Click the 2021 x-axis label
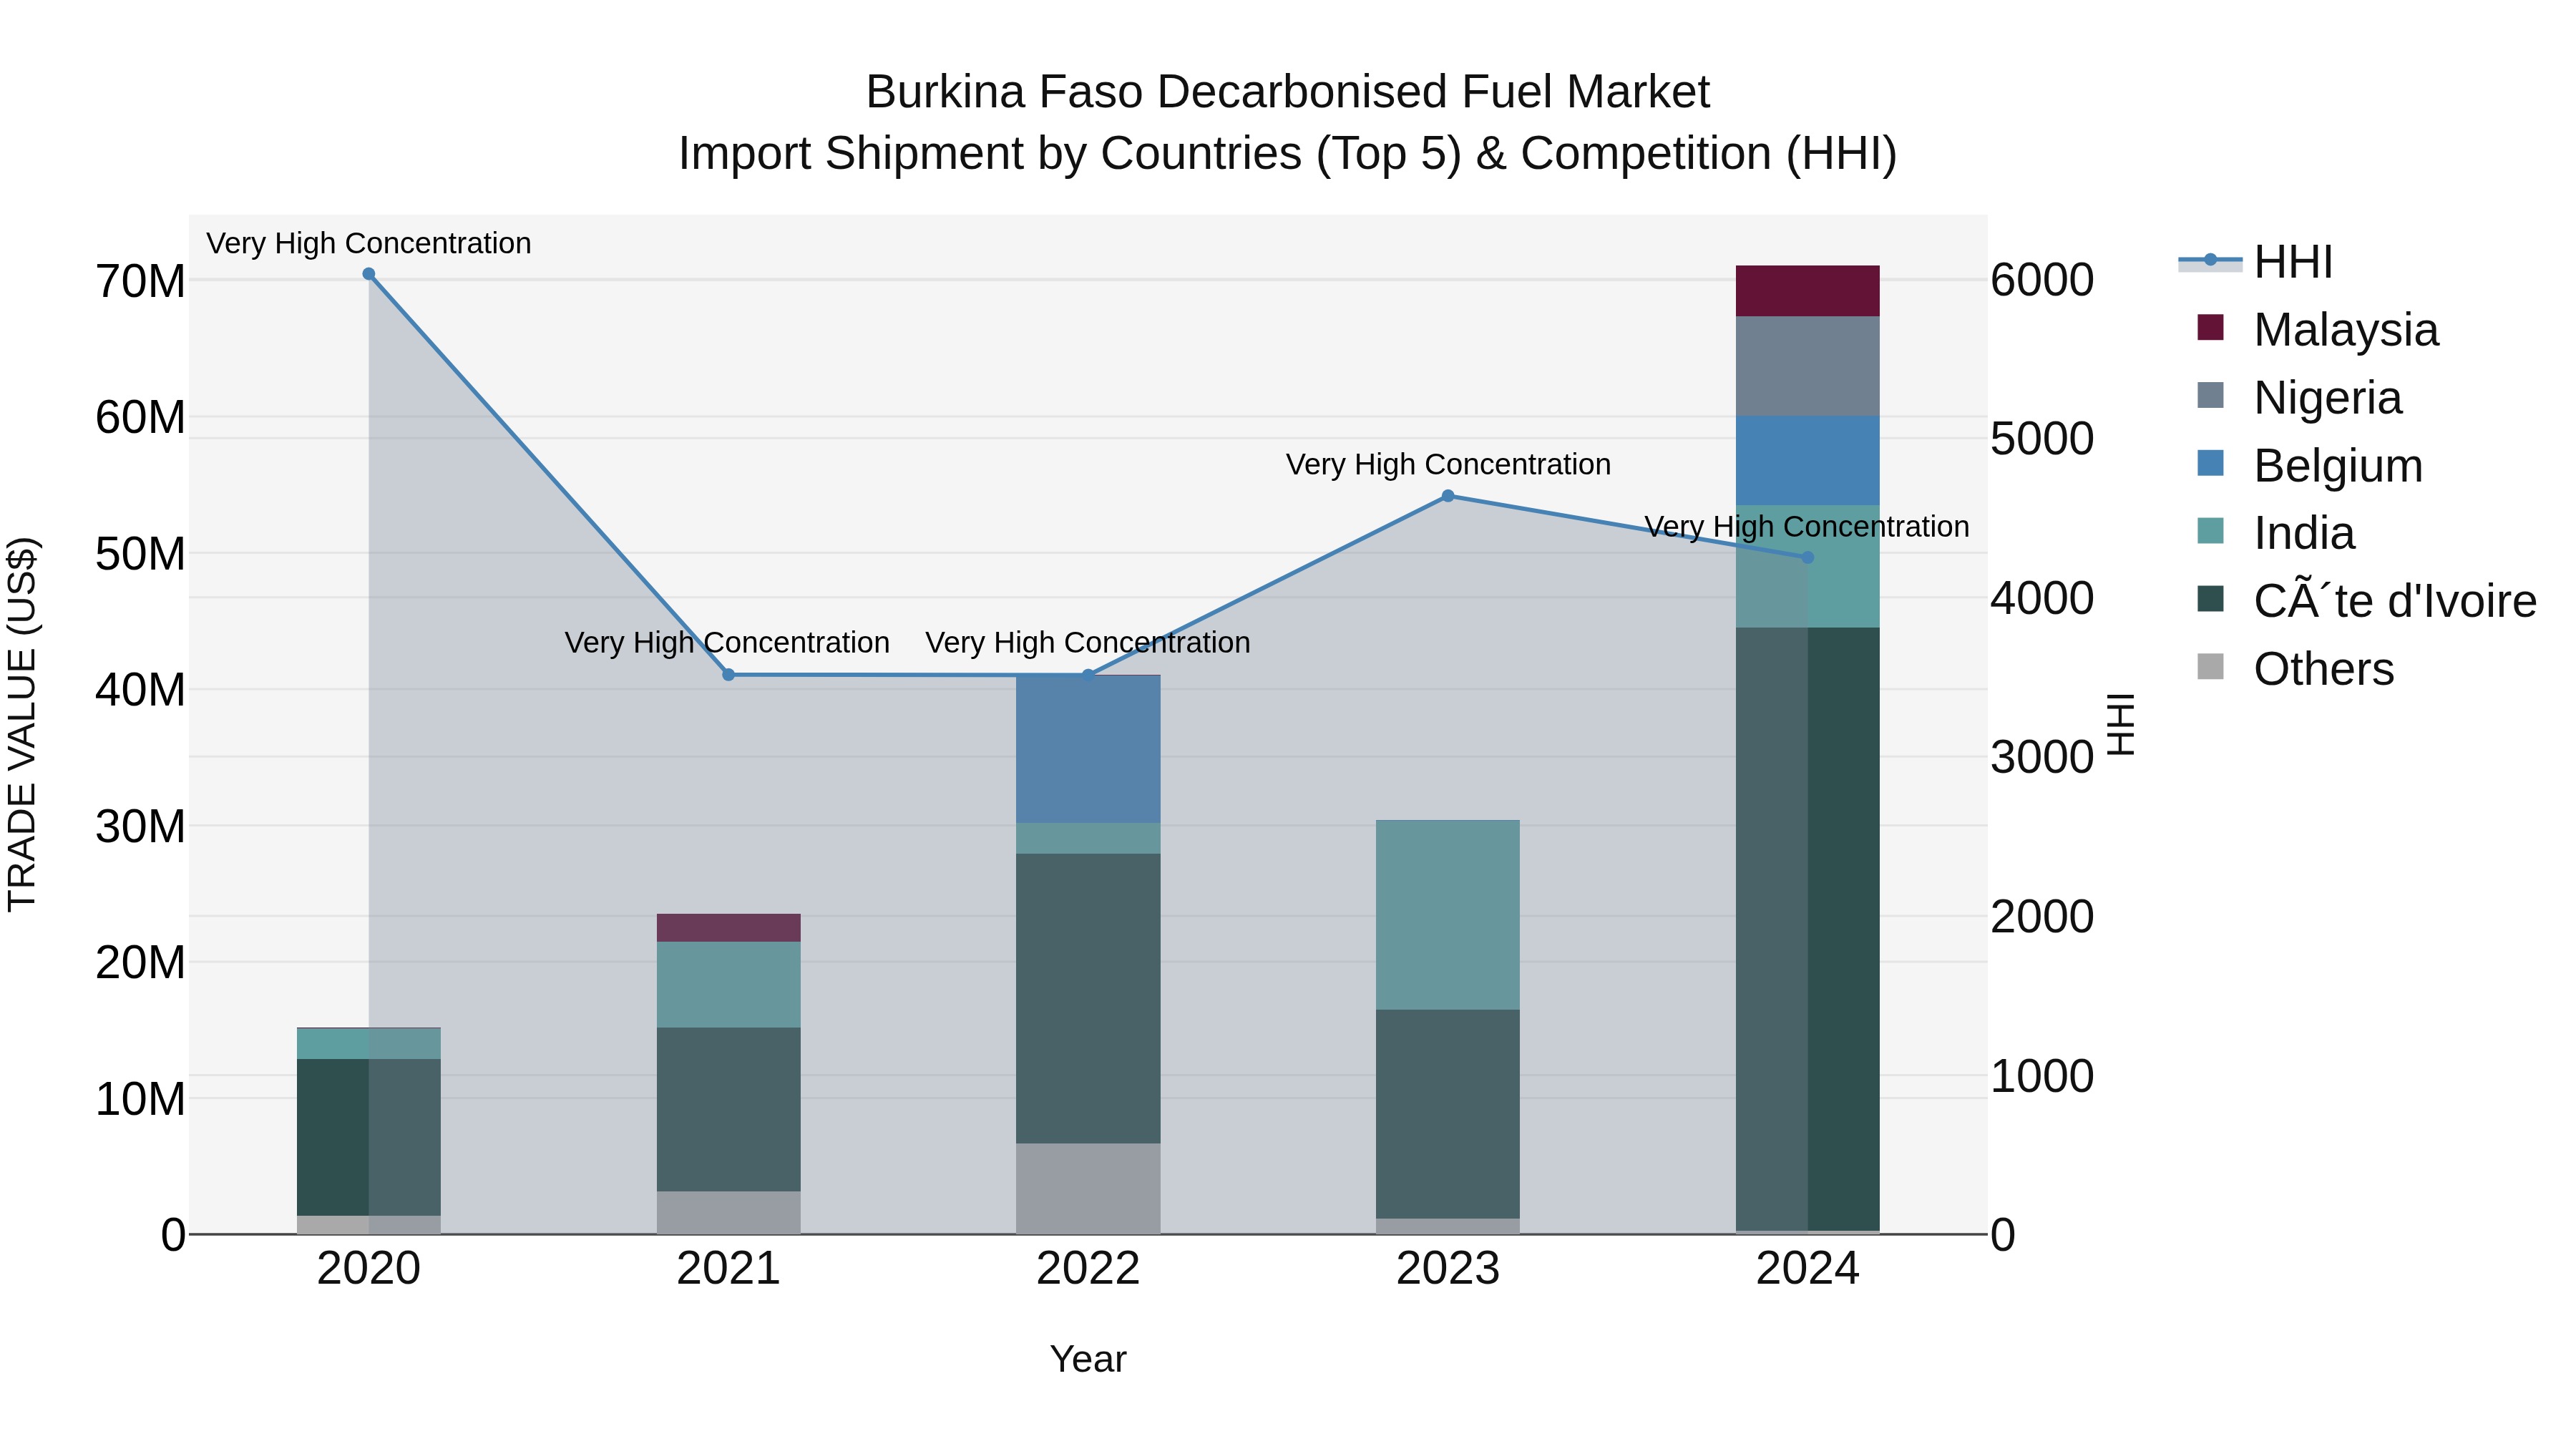Viewport: 2576px width, 1449px height. 729,1269
